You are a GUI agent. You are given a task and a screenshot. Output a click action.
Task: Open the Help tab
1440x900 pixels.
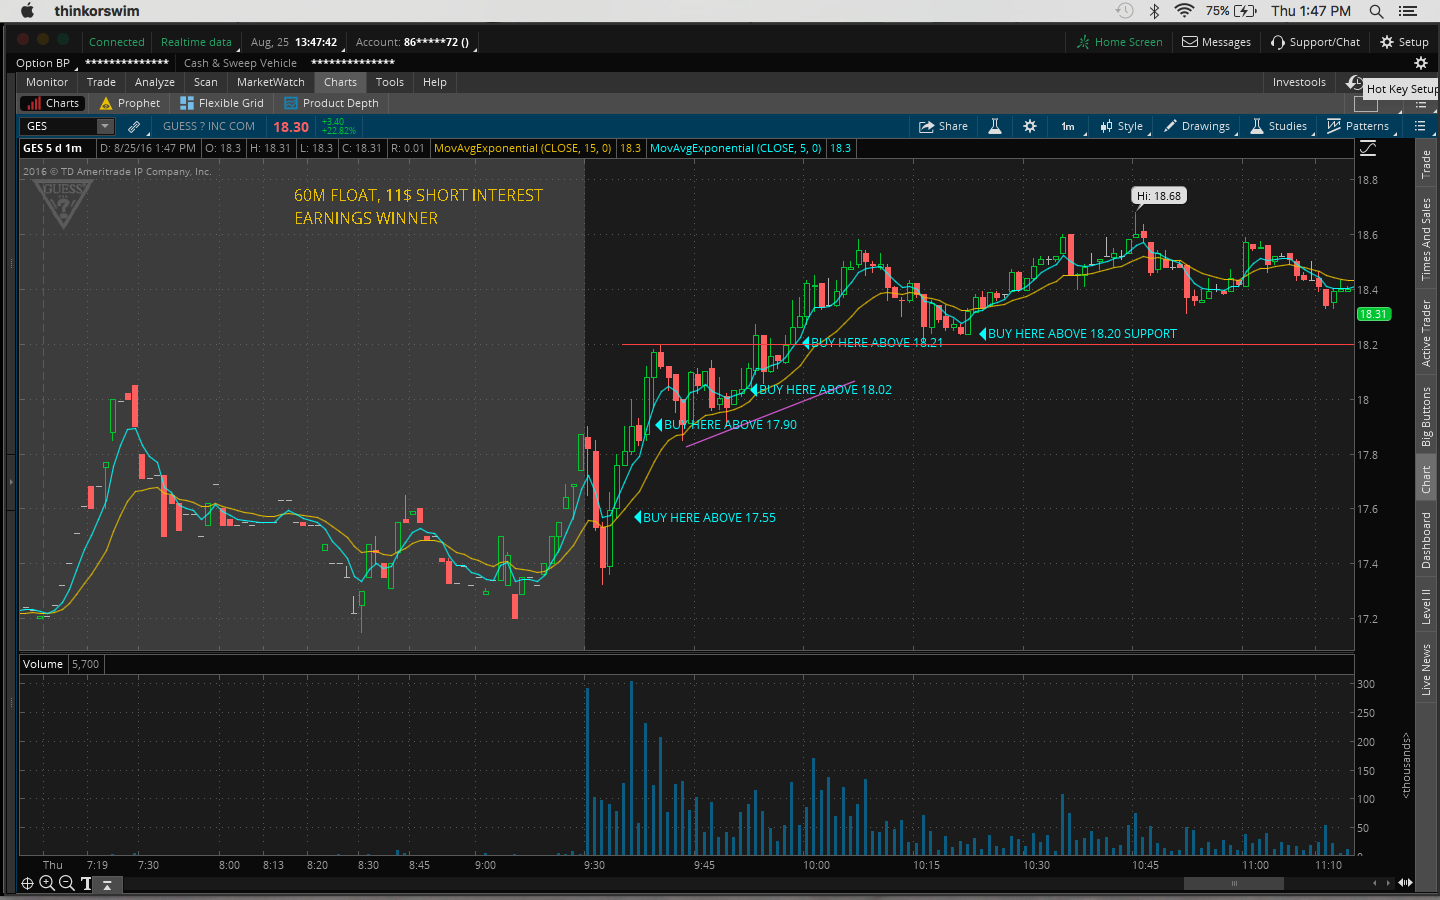(435, 82)
